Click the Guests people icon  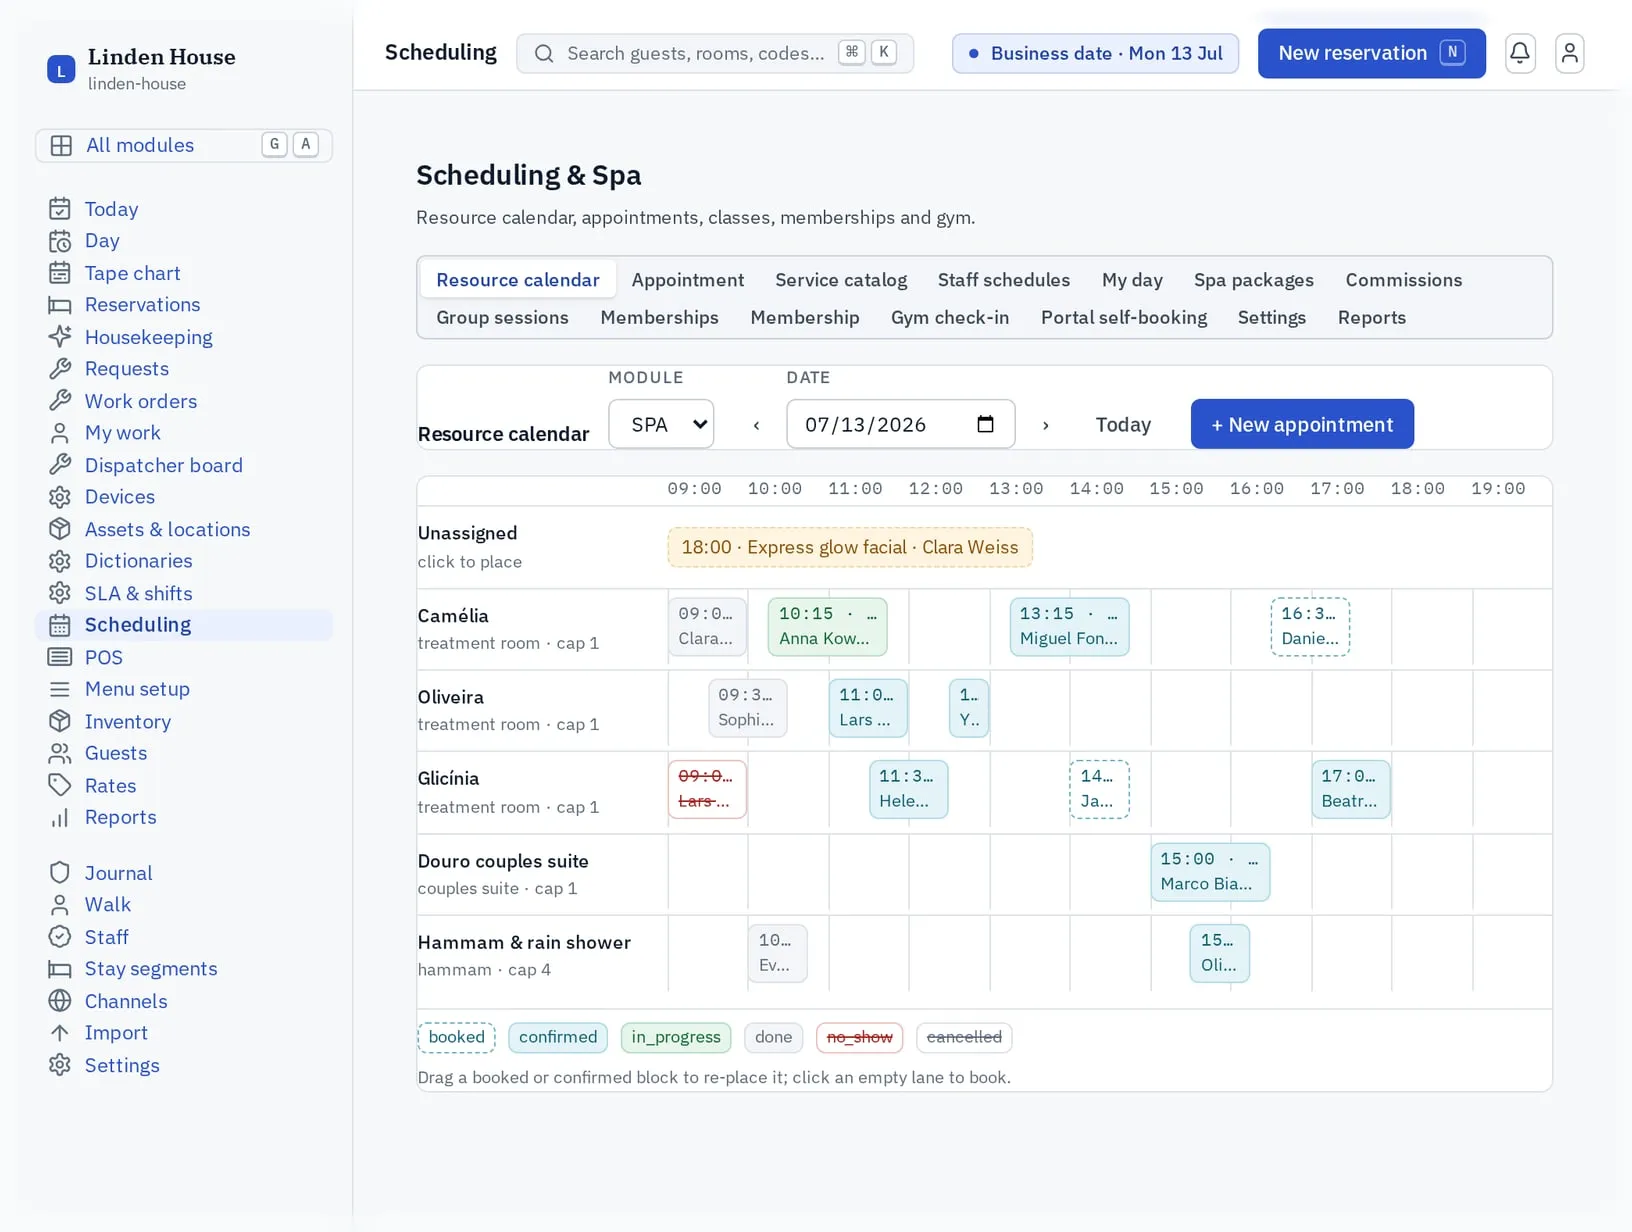60,753
